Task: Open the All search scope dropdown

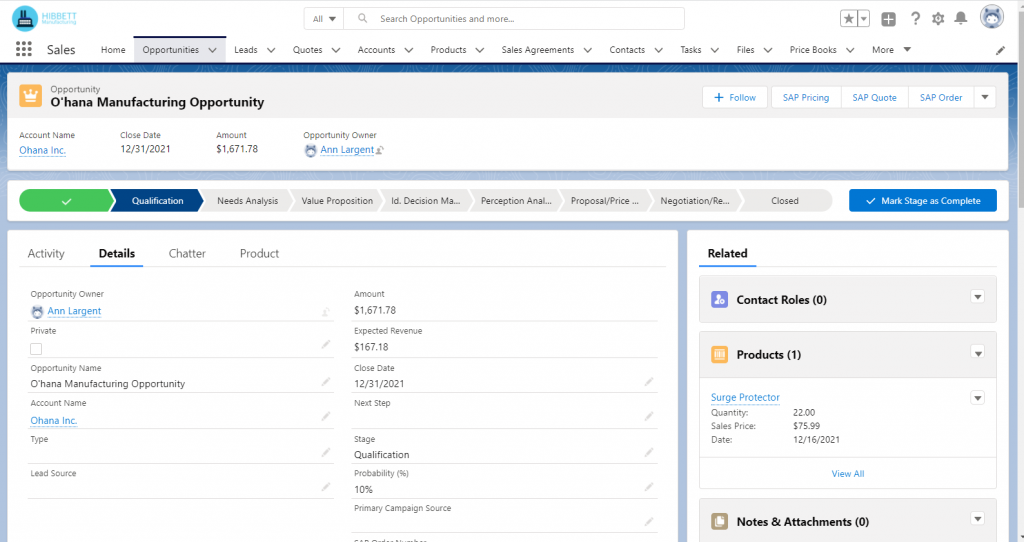Action: 324,18
